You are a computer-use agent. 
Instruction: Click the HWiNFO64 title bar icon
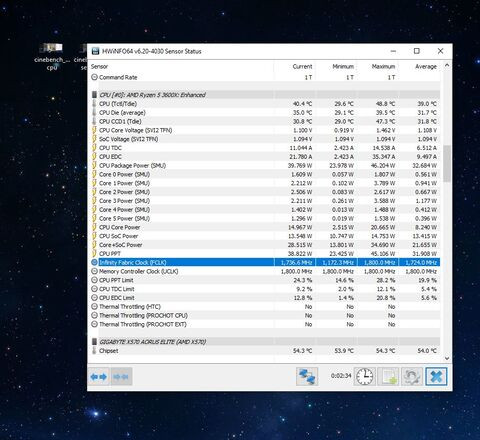coord(95,51)
